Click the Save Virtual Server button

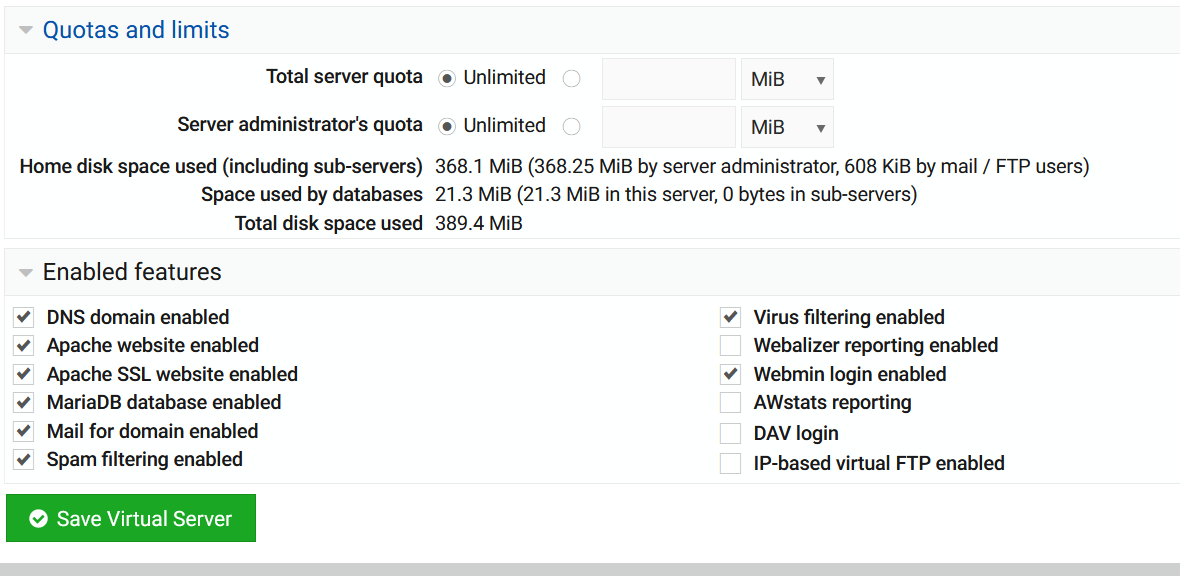point(130,518)
